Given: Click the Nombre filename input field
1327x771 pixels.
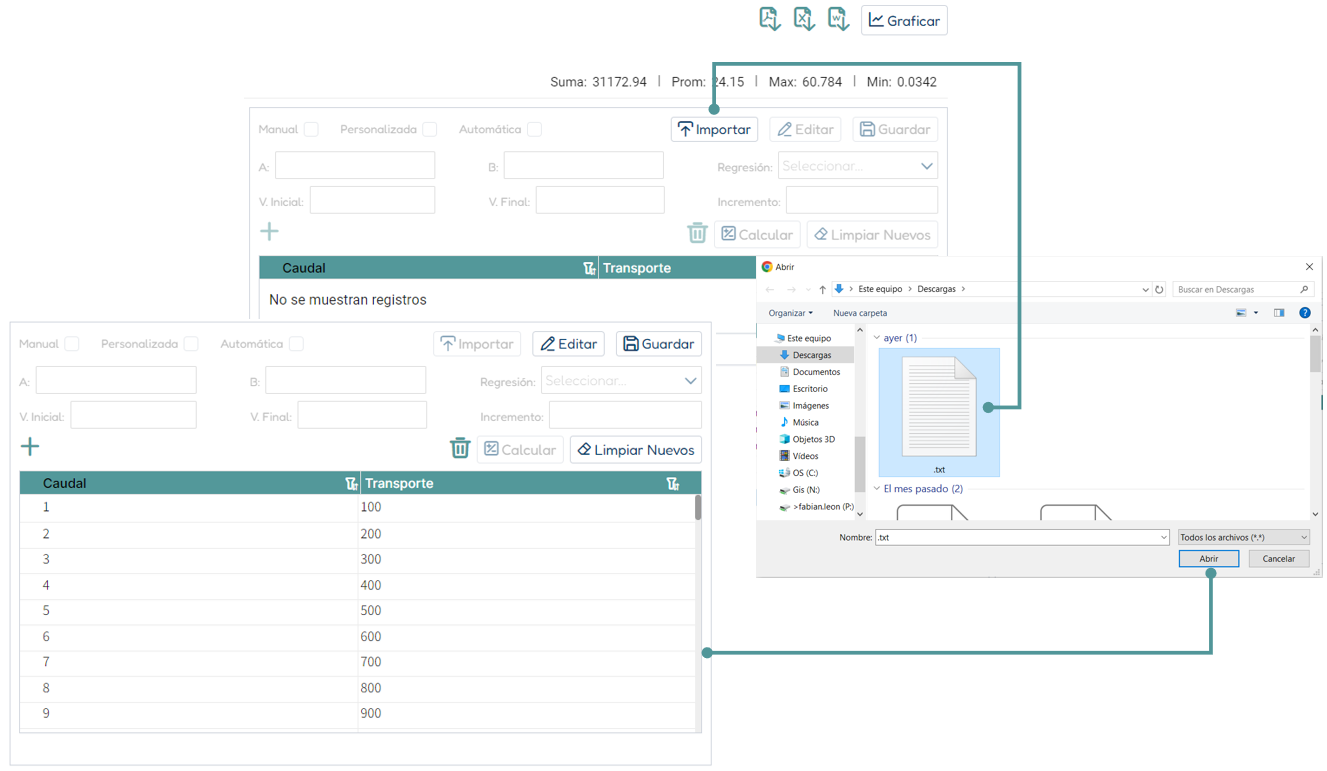Looking at the screenshot, I should click(1021, 537).
